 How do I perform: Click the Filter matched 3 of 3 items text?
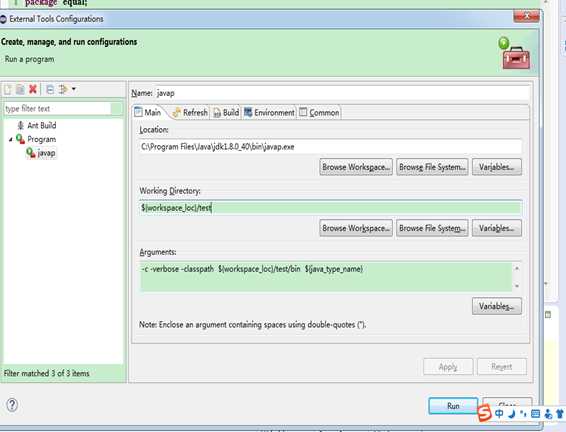46,373
